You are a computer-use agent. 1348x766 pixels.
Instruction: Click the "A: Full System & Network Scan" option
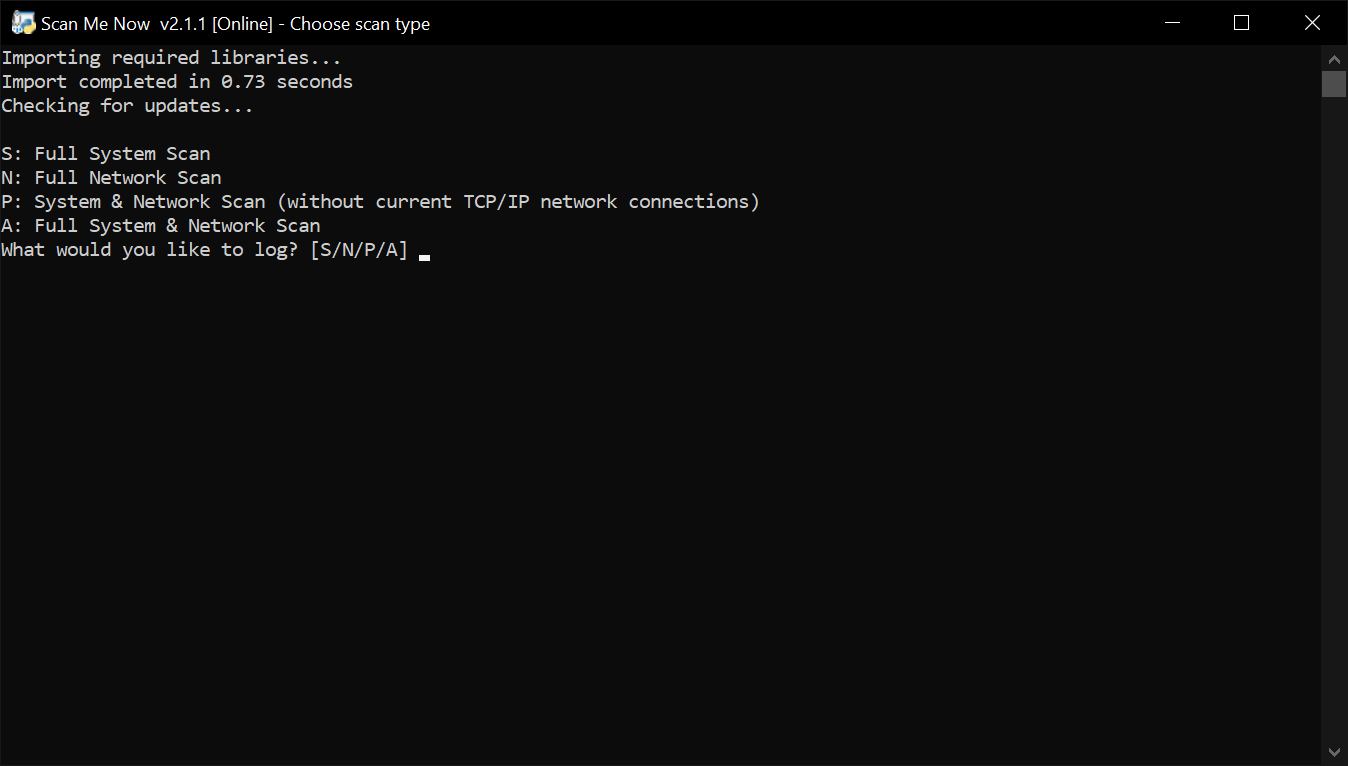pyautogui.click(x=161, y=226)
